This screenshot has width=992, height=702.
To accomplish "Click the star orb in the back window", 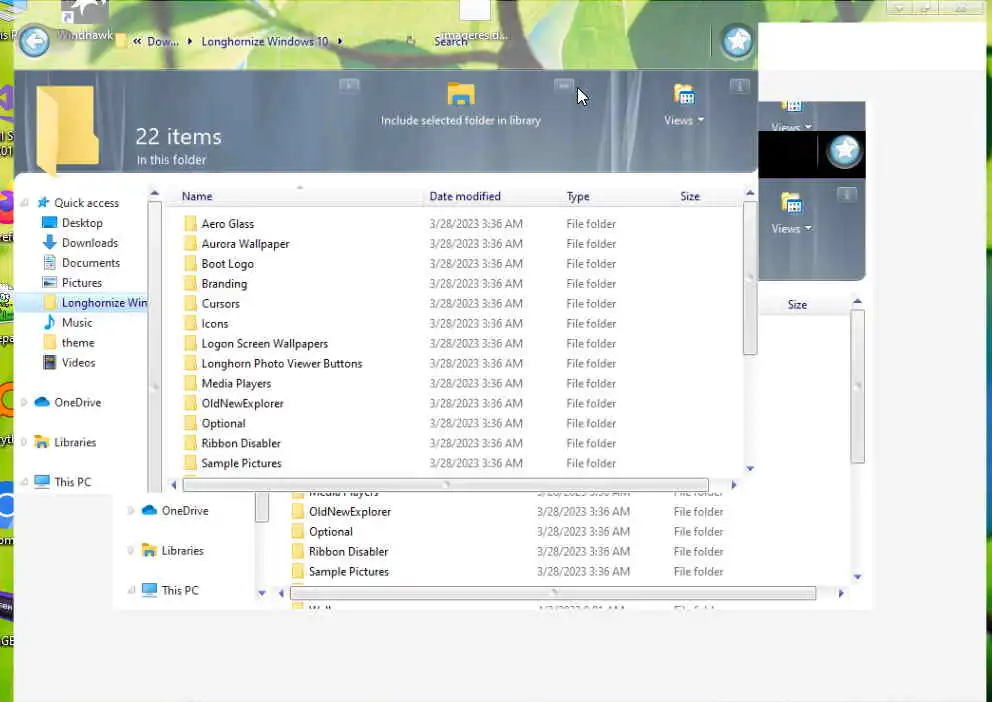I will pyautogui.click(x=845, y=151).
